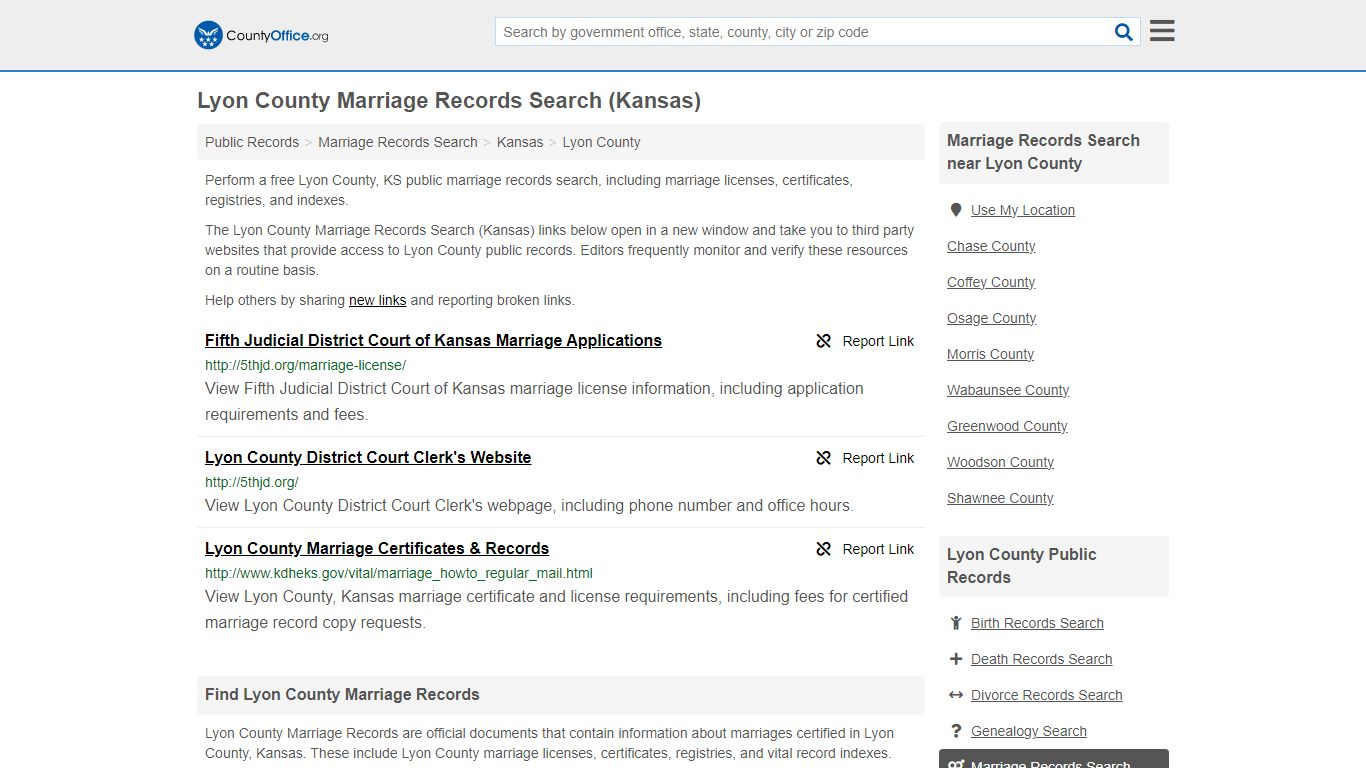
Task: Select highlighted Marriage Records Search sidebar item
Action: pyautogui.click(x=1054, y=759)
